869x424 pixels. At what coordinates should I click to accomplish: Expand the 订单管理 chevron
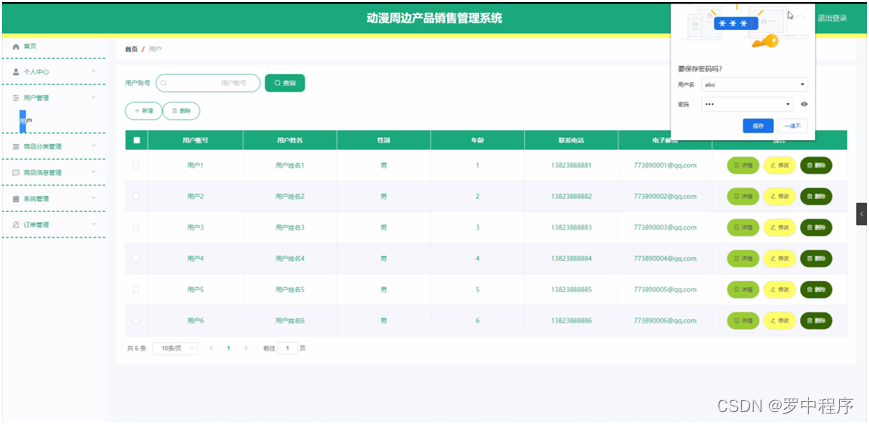[x=94, y=224]
